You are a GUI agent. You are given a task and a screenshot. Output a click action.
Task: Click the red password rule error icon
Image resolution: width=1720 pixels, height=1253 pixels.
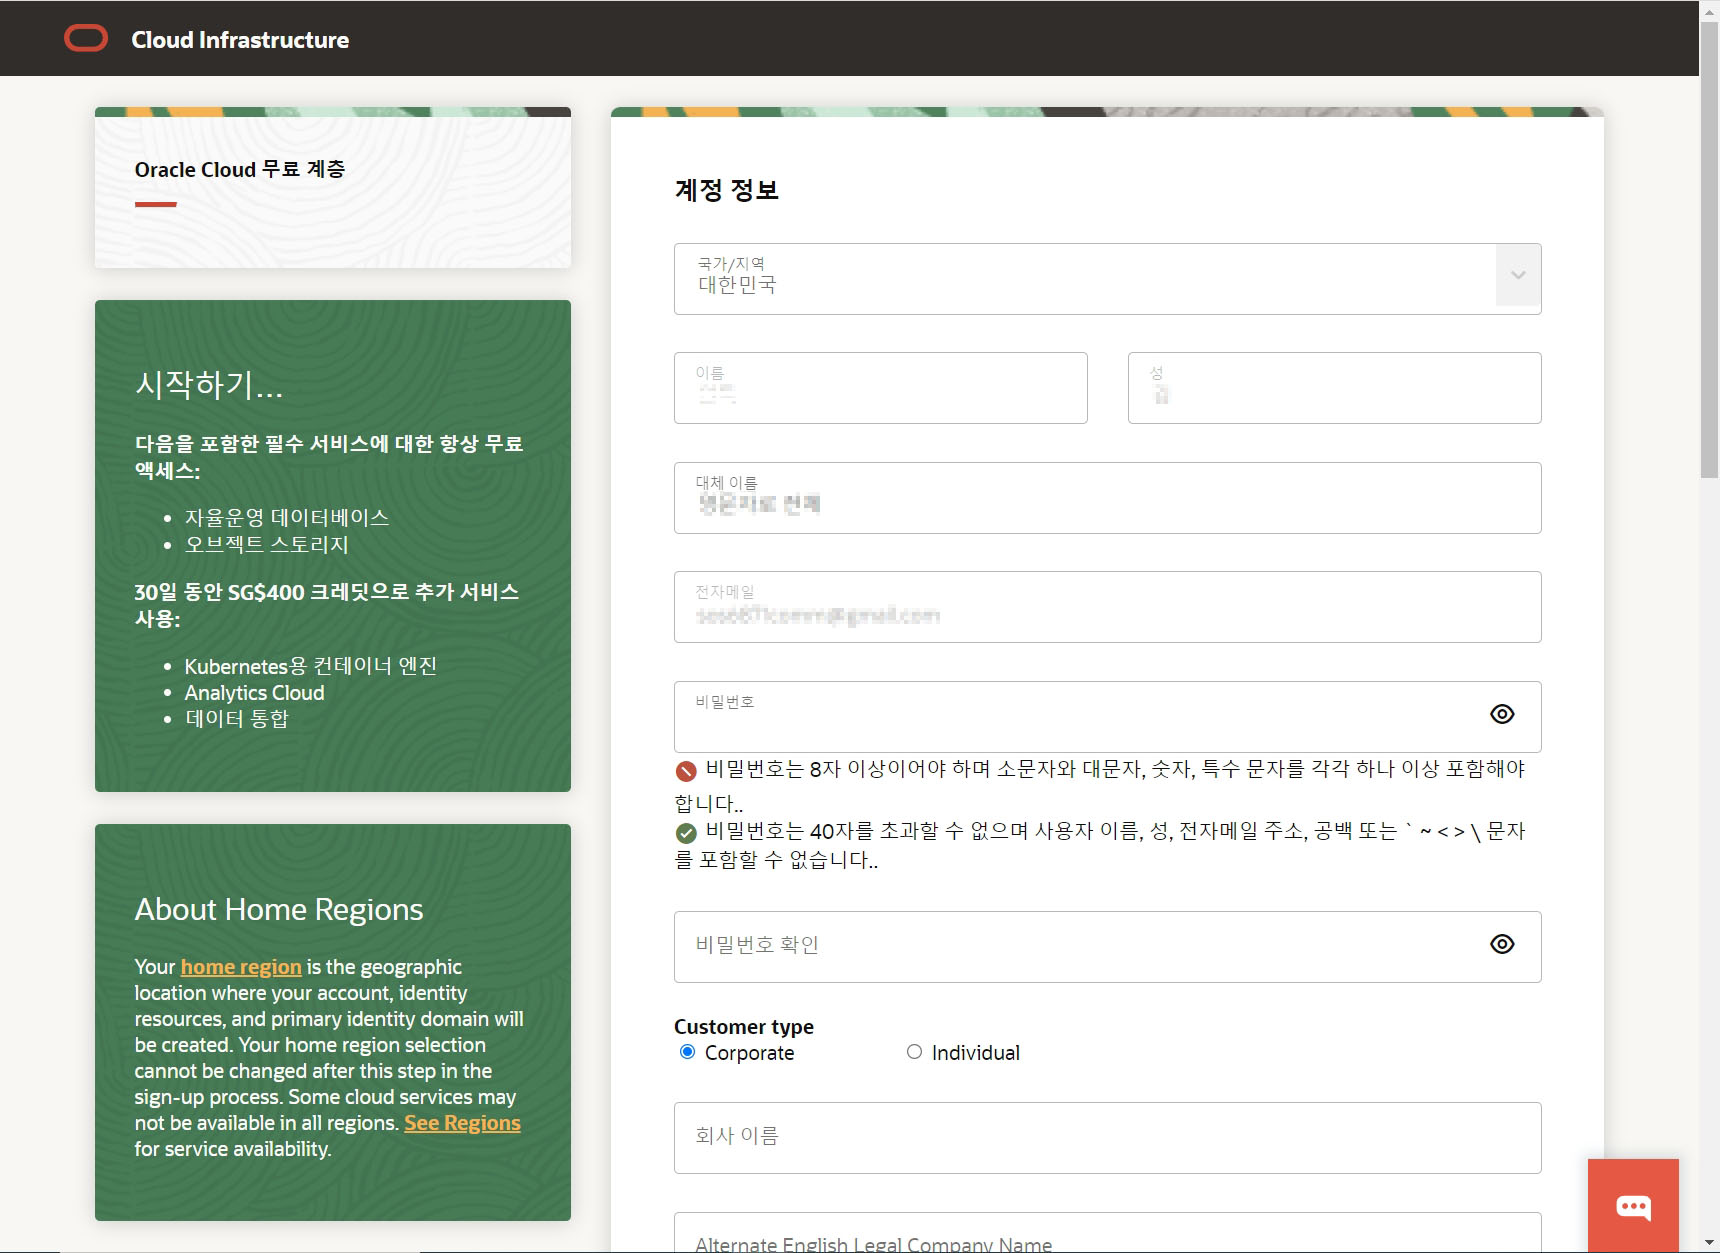(686, 771)
